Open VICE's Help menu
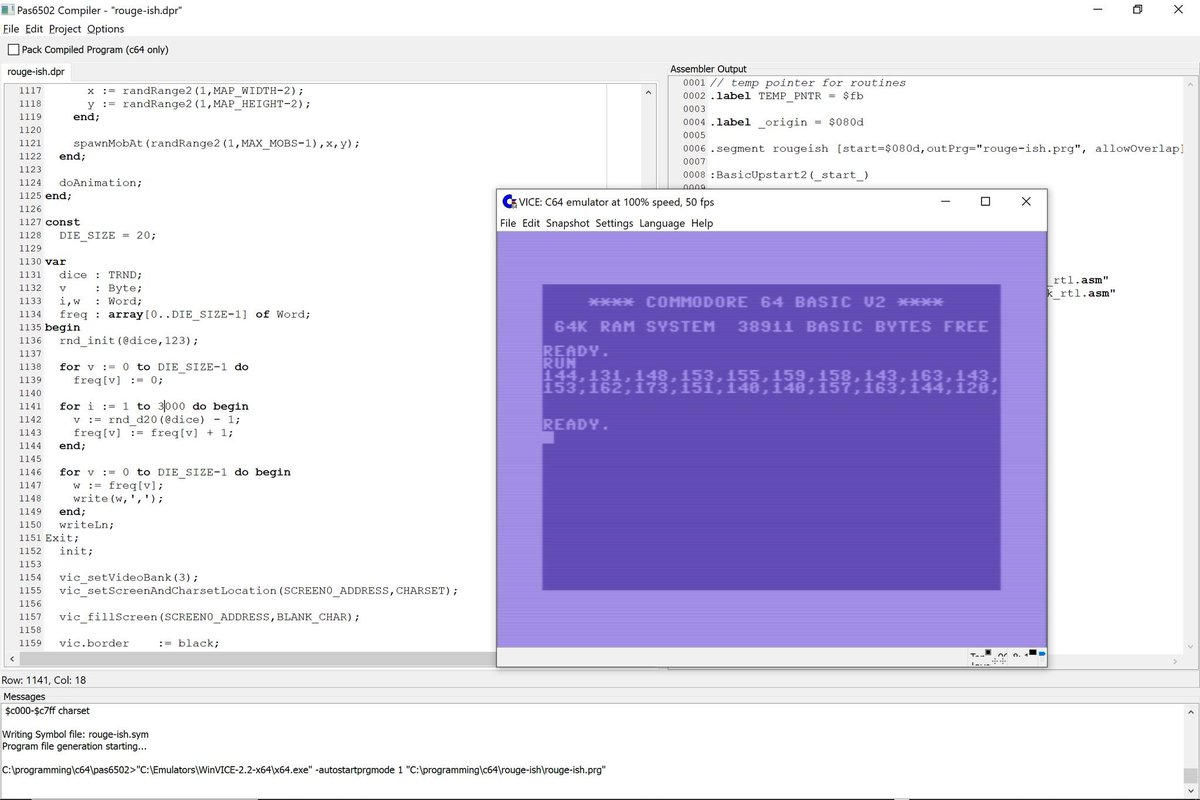1200x800 pixels. [702, 223]
